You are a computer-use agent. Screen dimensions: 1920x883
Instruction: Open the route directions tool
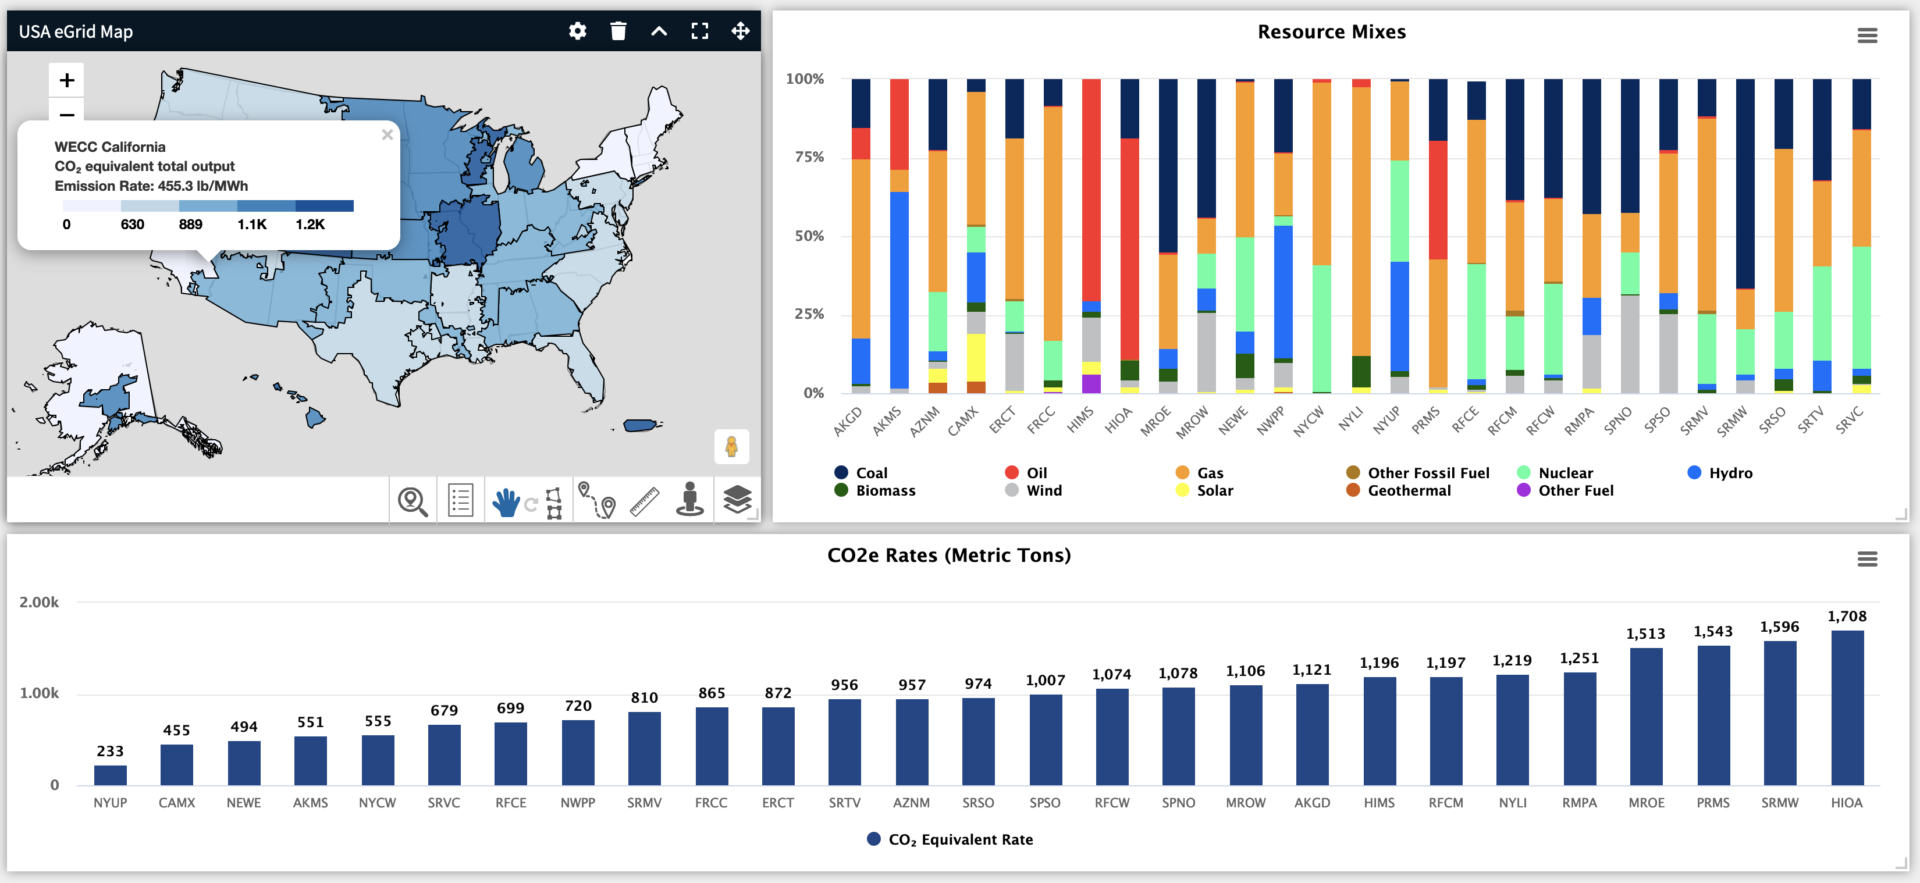(x=598, y=500)
